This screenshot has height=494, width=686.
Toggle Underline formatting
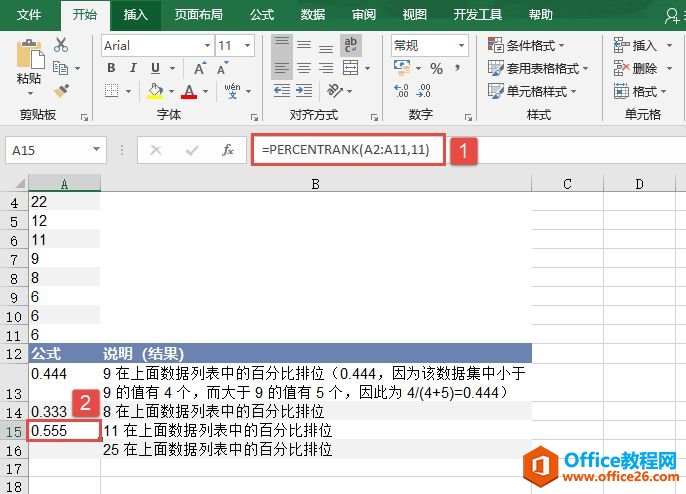click(155, 69)
